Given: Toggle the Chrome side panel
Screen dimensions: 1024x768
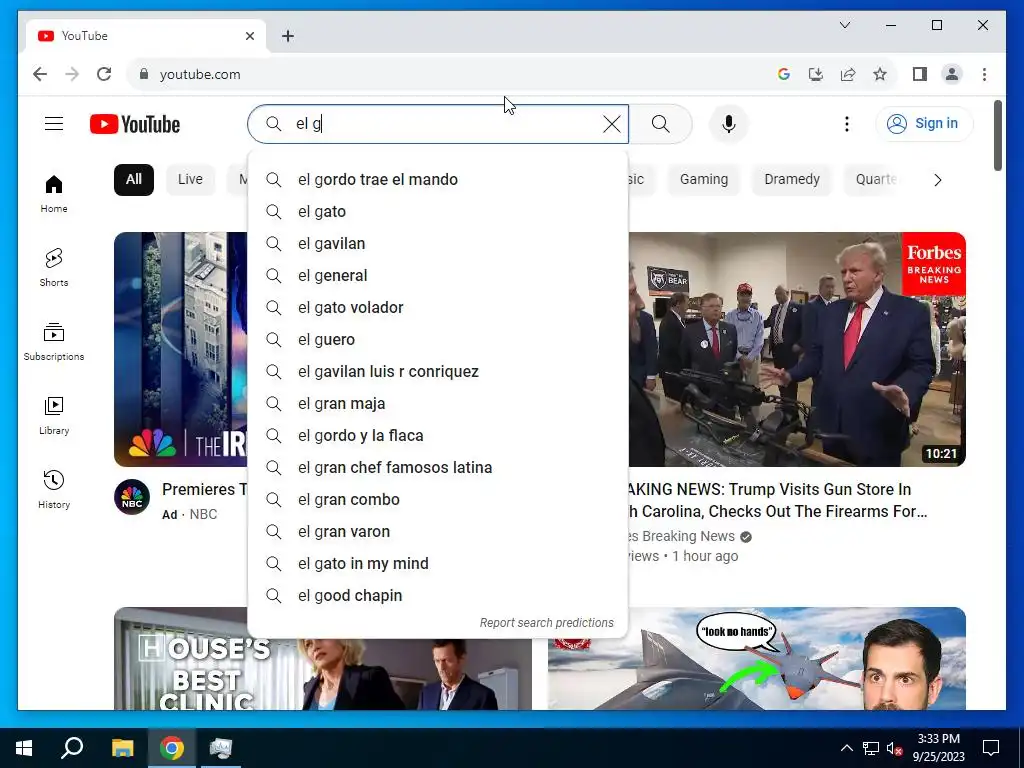Looking at the screenshot, I should (920, 74).
